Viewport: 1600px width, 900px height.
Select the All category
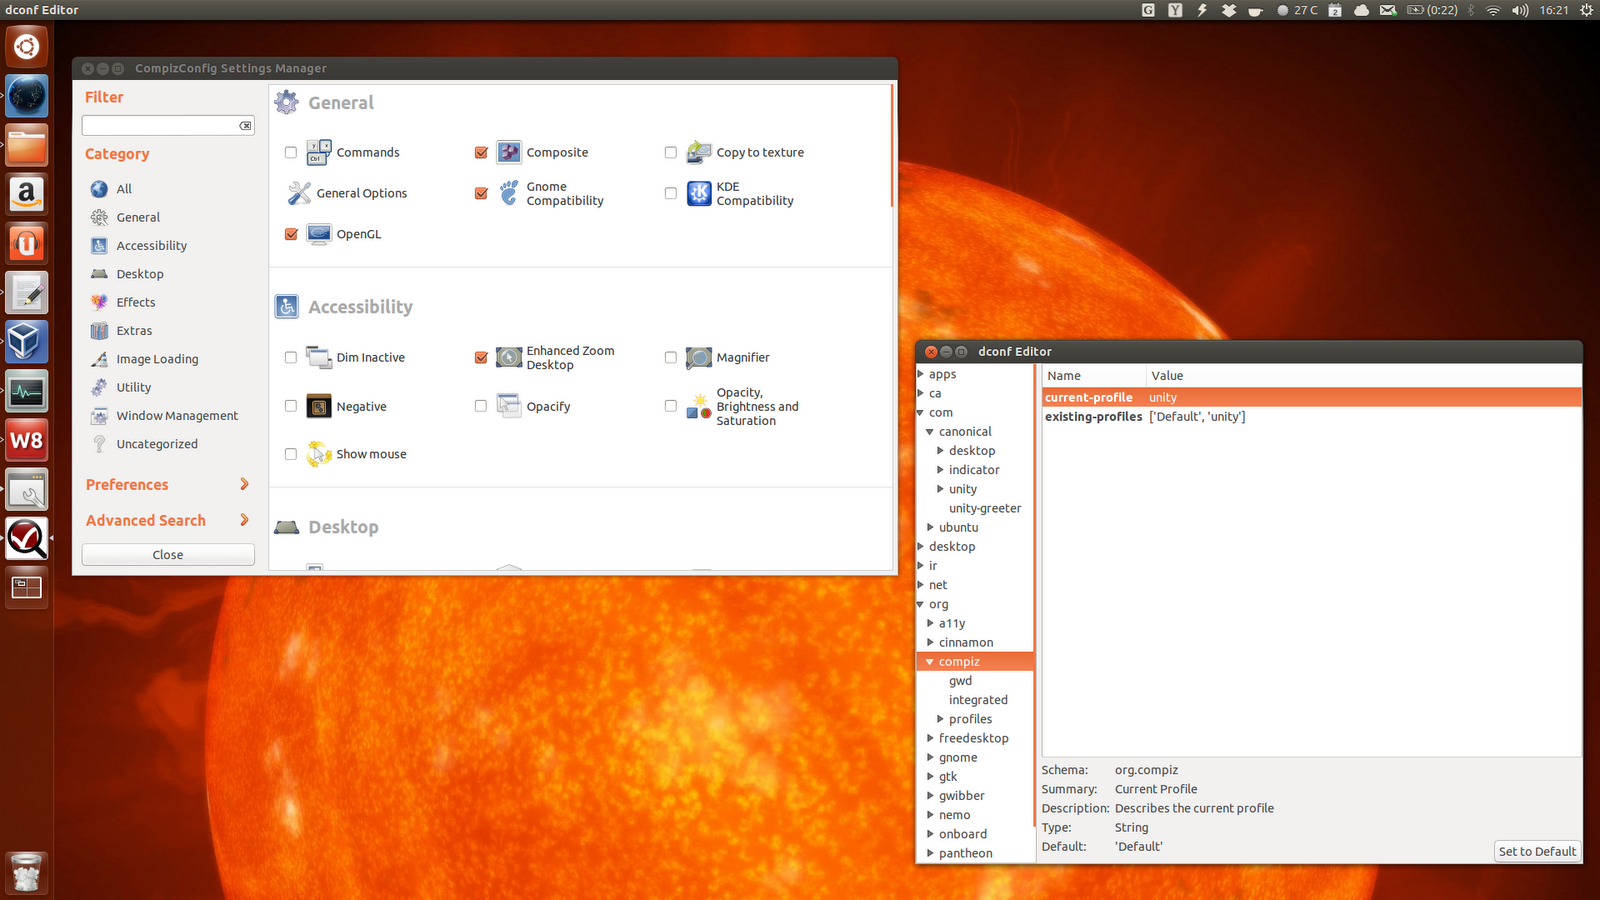(124, 189)
